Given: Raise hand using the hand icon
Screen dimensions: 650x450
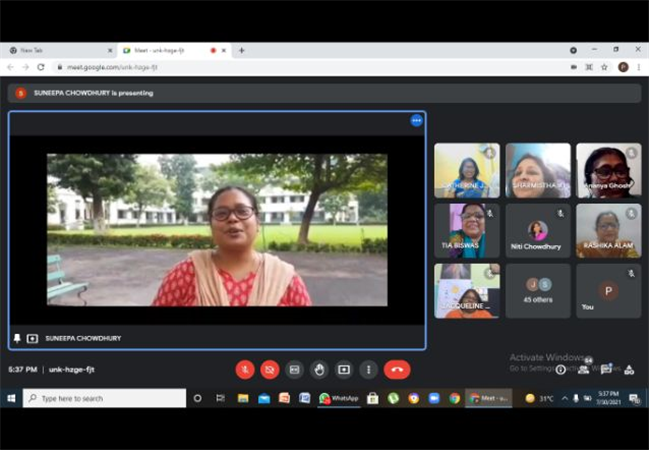Looking at the screenshot, I should click(319, 369).
